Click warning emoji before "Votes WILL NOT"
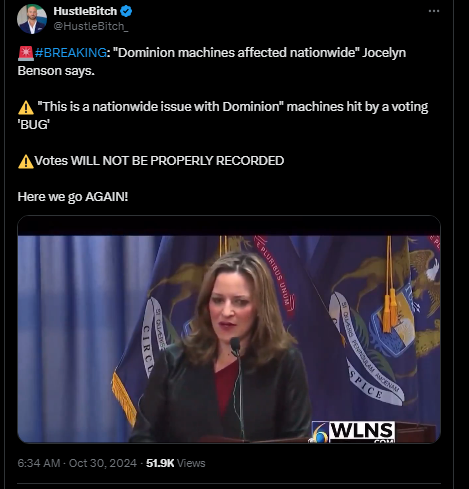The image size is (469, 489). tap(26, 162)
